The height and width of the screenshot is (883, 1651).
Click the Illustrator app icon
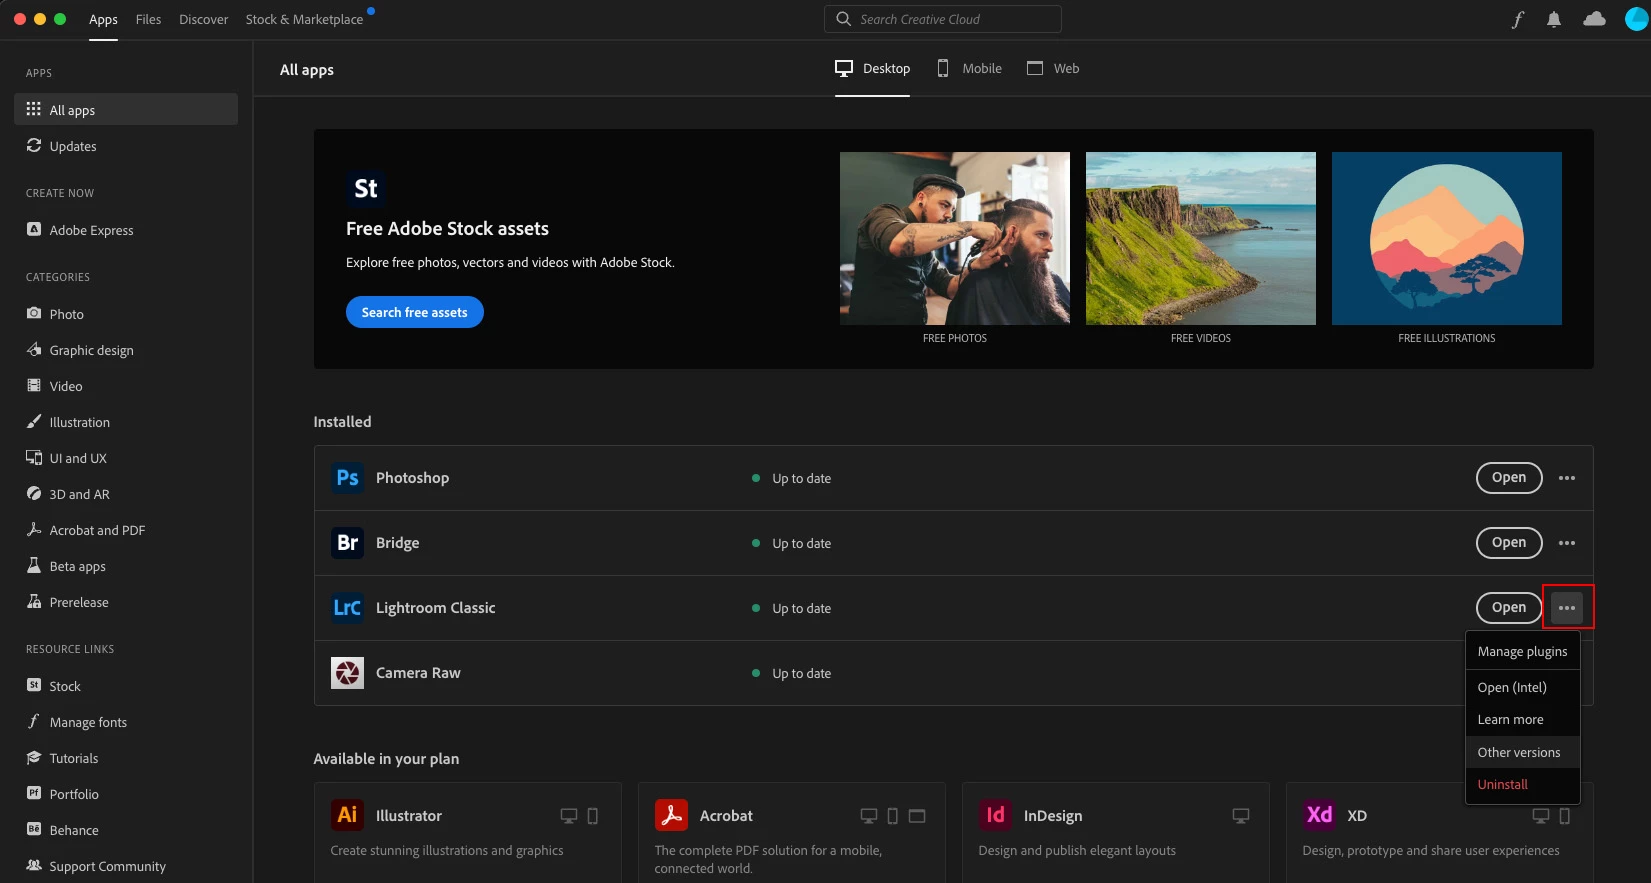point(347,815)
